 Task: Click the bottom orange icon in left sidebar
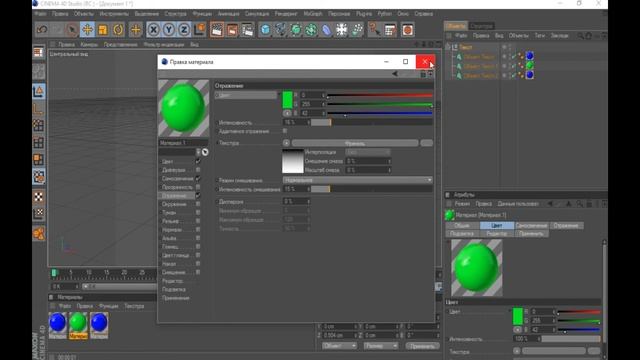(39, 233)
